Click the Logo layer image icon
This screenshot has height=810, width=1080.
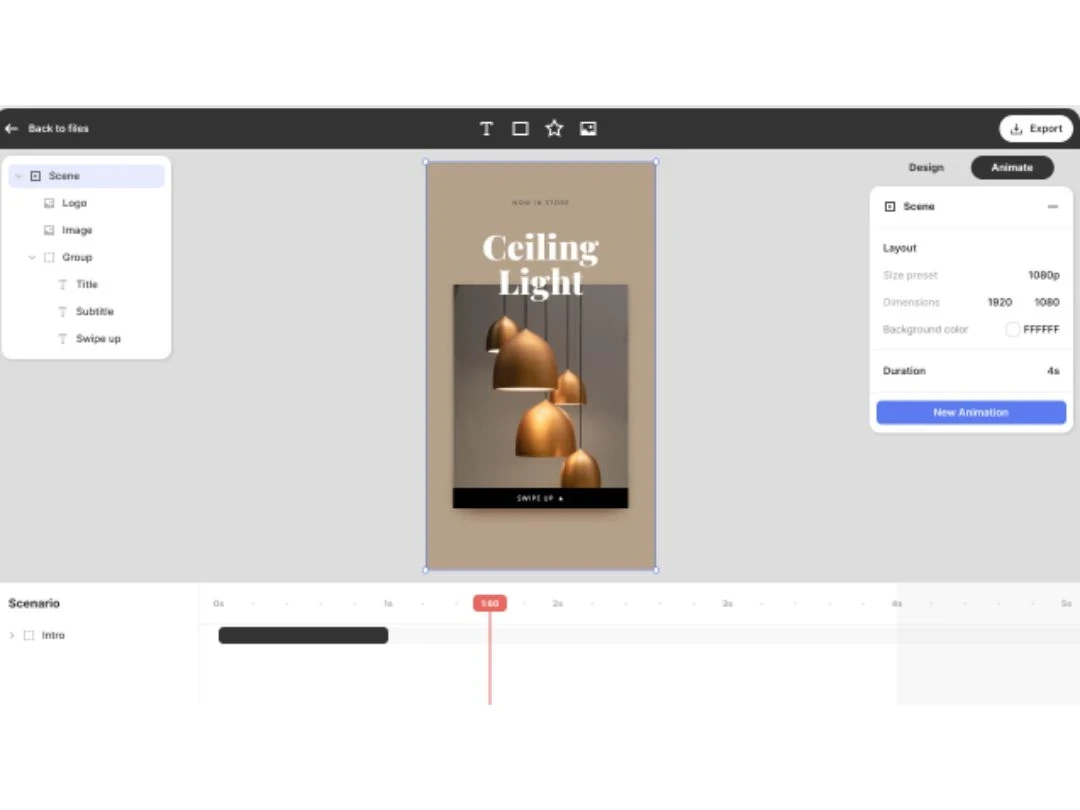click(x=49, y=203)
